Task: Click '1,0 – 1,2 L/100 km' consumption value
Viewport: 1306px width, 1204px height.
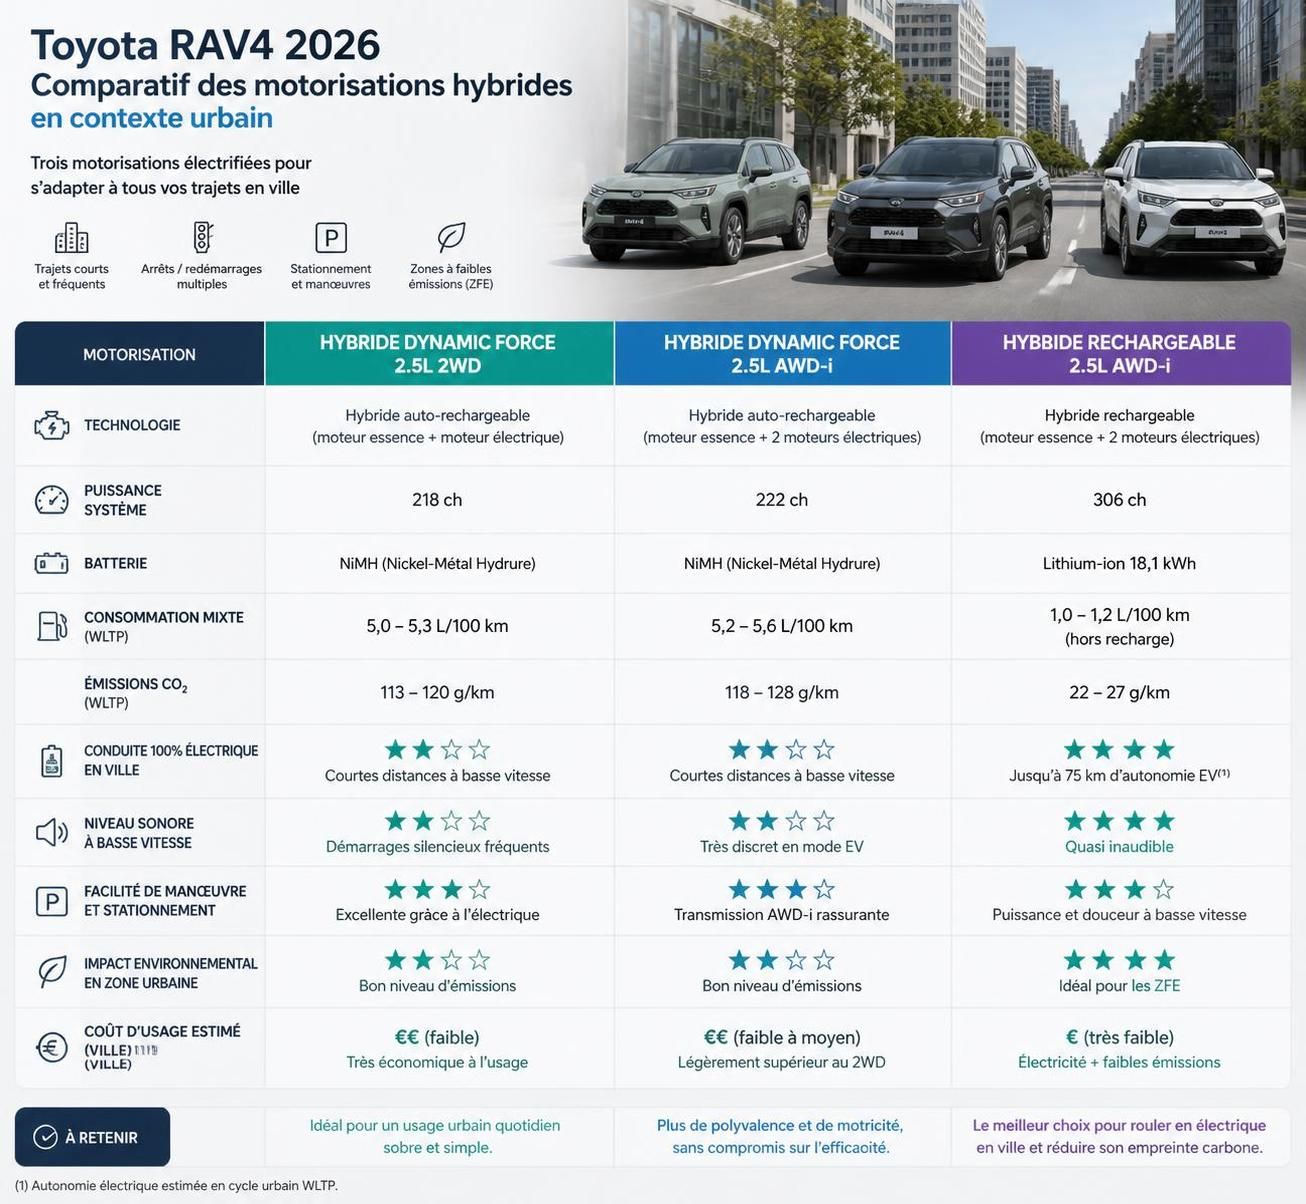Action: (1119, 615)
